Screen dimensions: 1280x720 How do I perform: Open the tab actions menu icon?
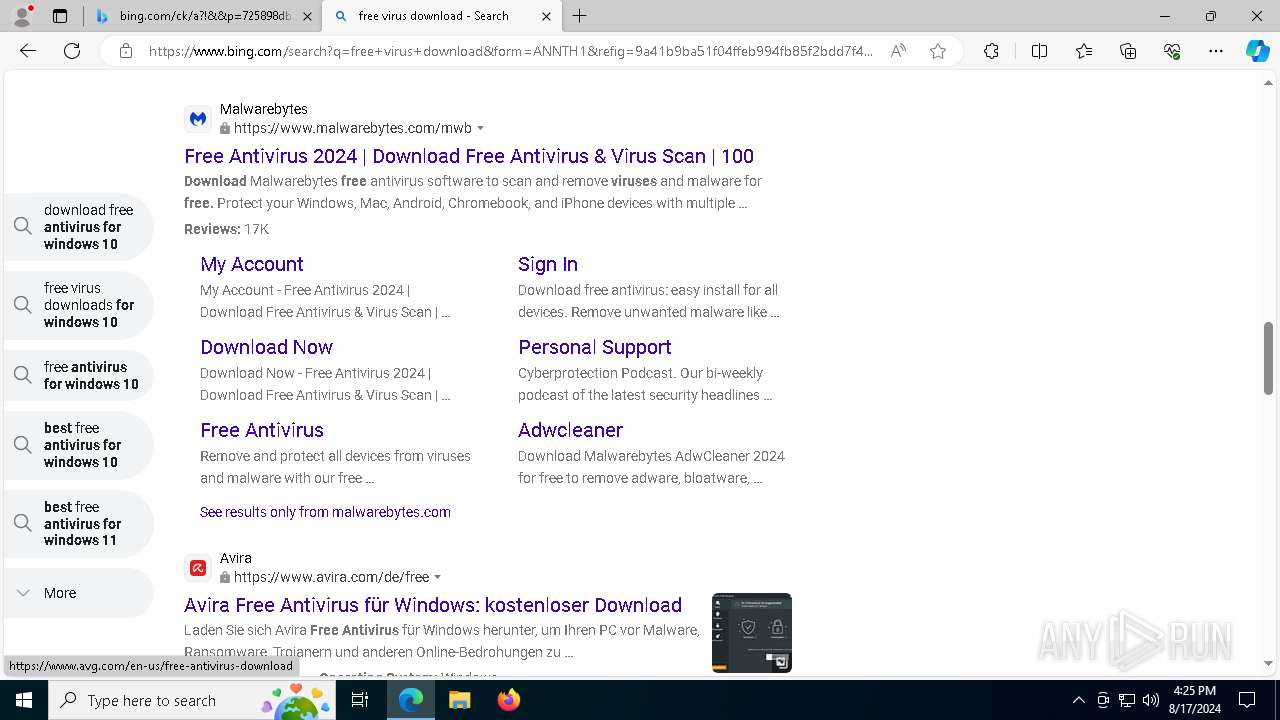click(x=60, y=16)
